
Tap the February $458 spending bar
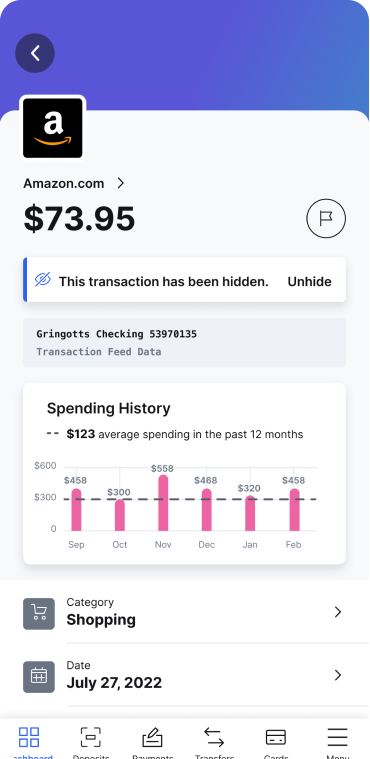tap(294, 510)
